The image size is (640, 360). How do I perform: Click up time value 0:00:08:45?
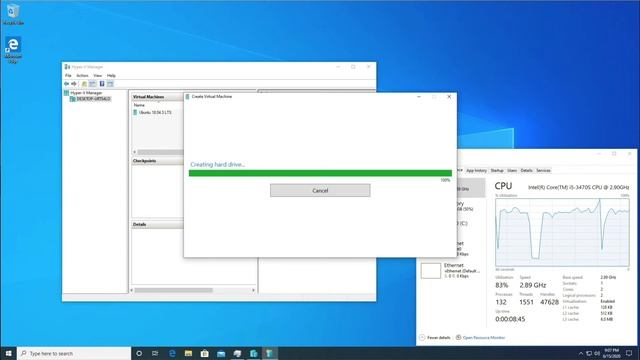510,319
